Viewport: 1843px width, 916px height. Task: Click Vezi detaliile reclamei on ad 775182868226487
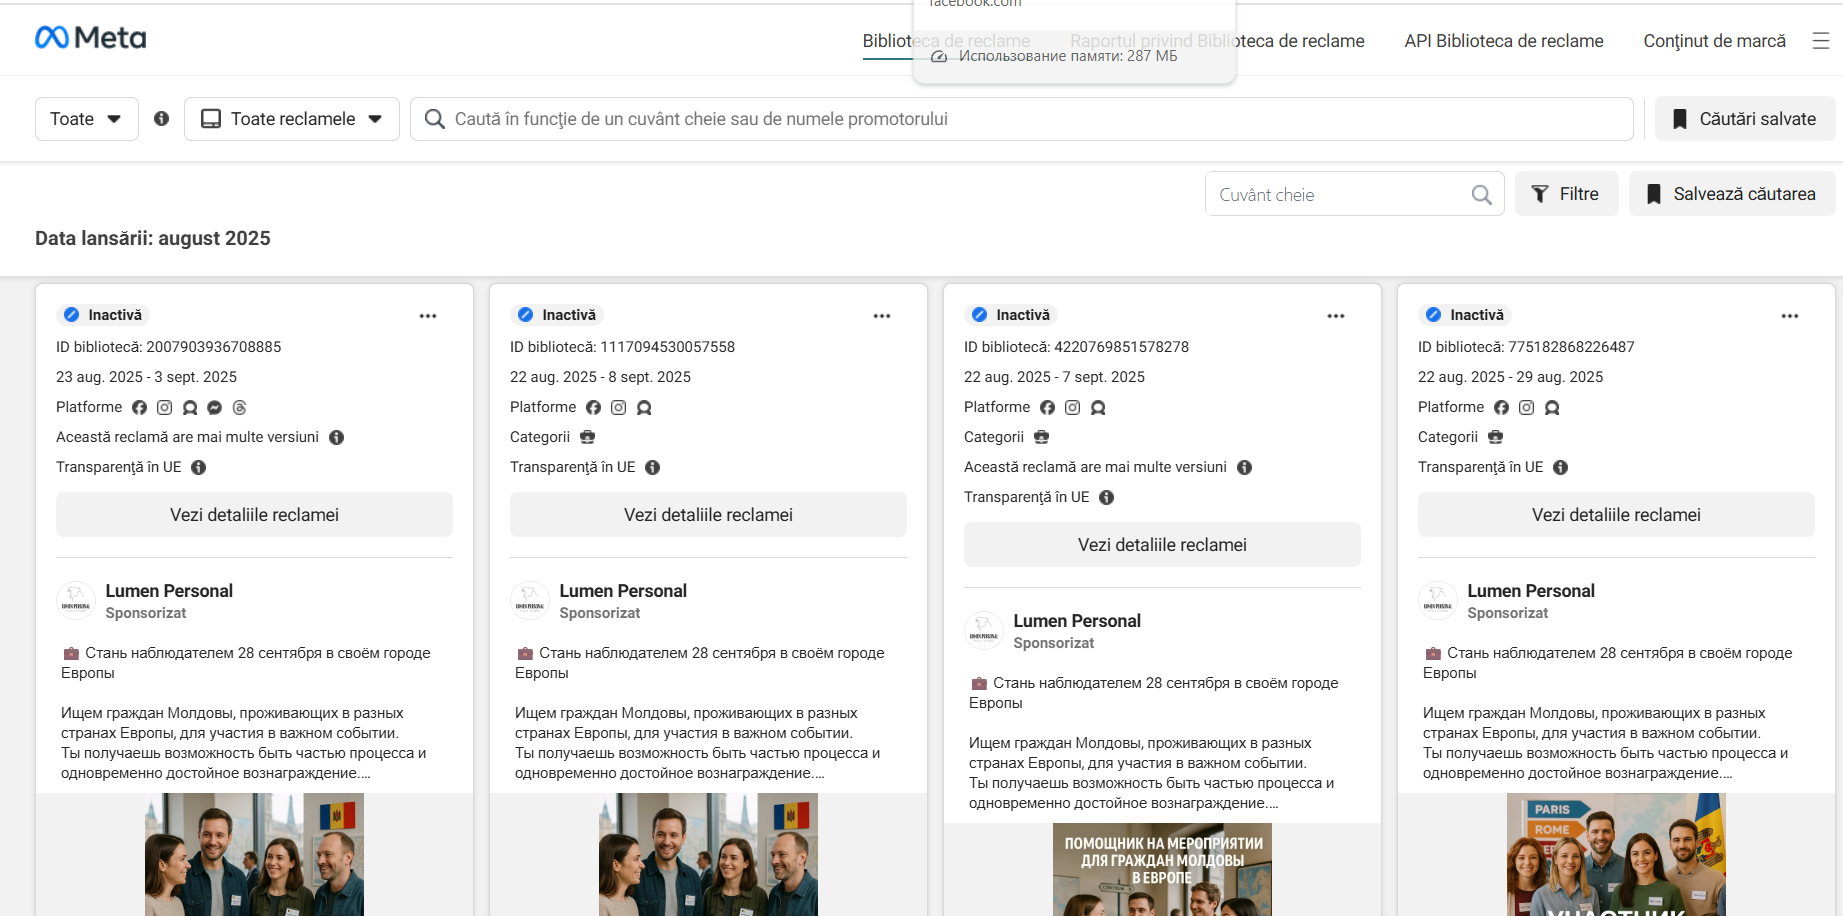click(1616, 515)
